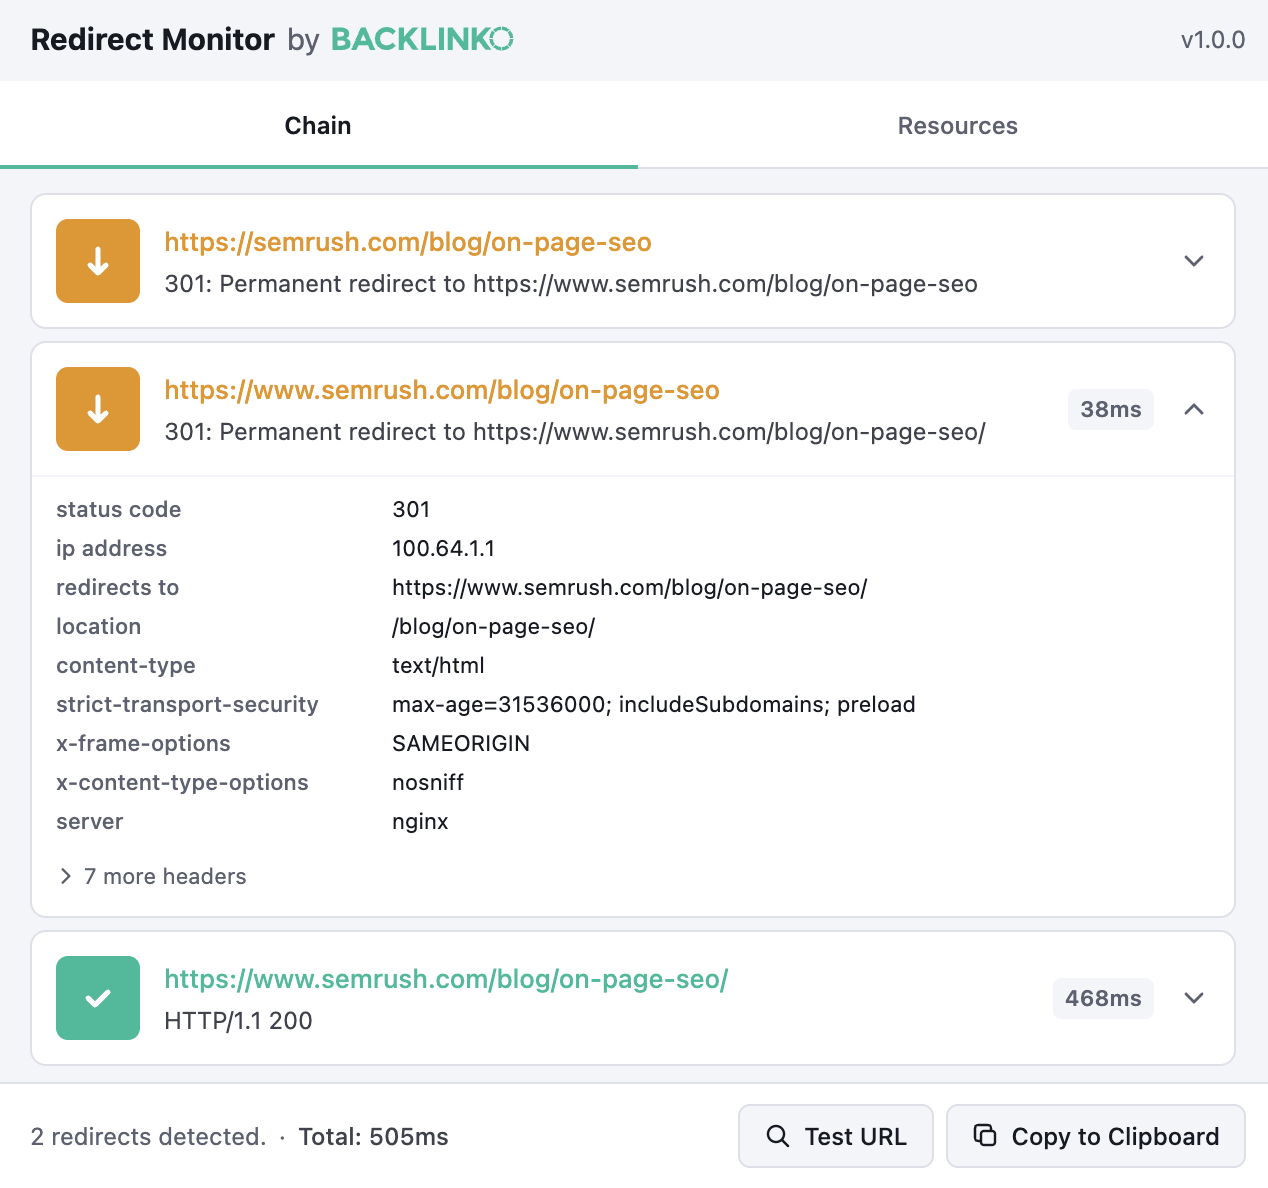Click the second entry's 301 Permanent redirect description
The height and width of the screenshot is (1188, 1268).
575,432
